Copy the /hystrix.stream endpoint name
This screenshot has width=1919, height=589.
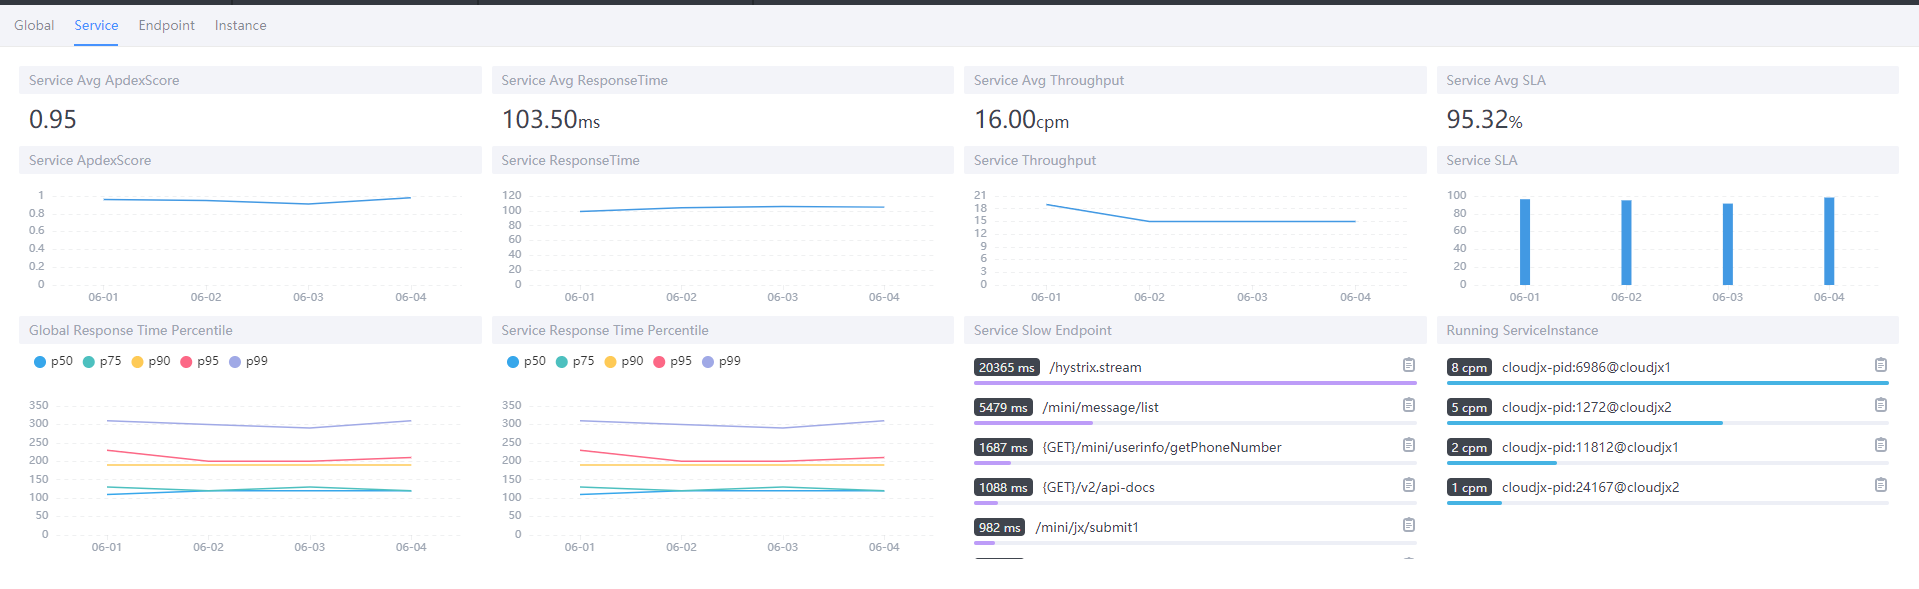(x=1408, y=365)
